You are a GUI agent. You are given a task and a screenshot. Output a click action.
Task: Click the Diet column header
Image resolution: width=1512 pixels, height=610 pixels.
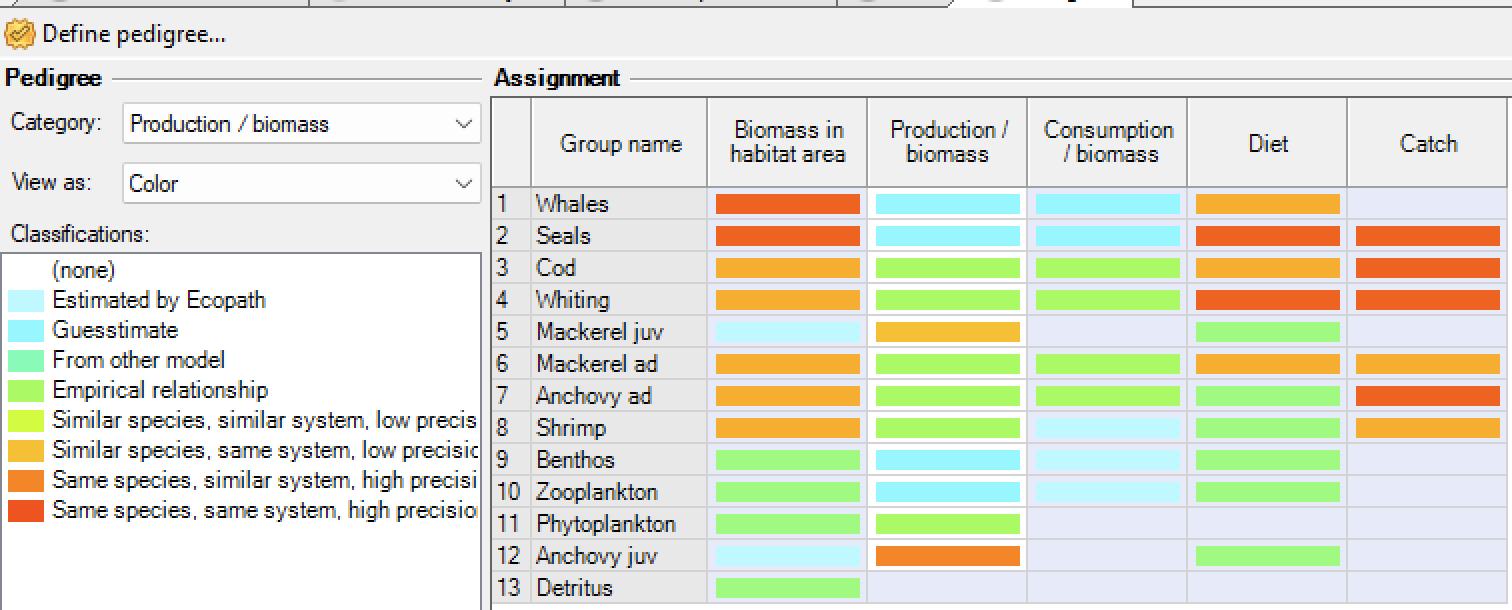1267,143
